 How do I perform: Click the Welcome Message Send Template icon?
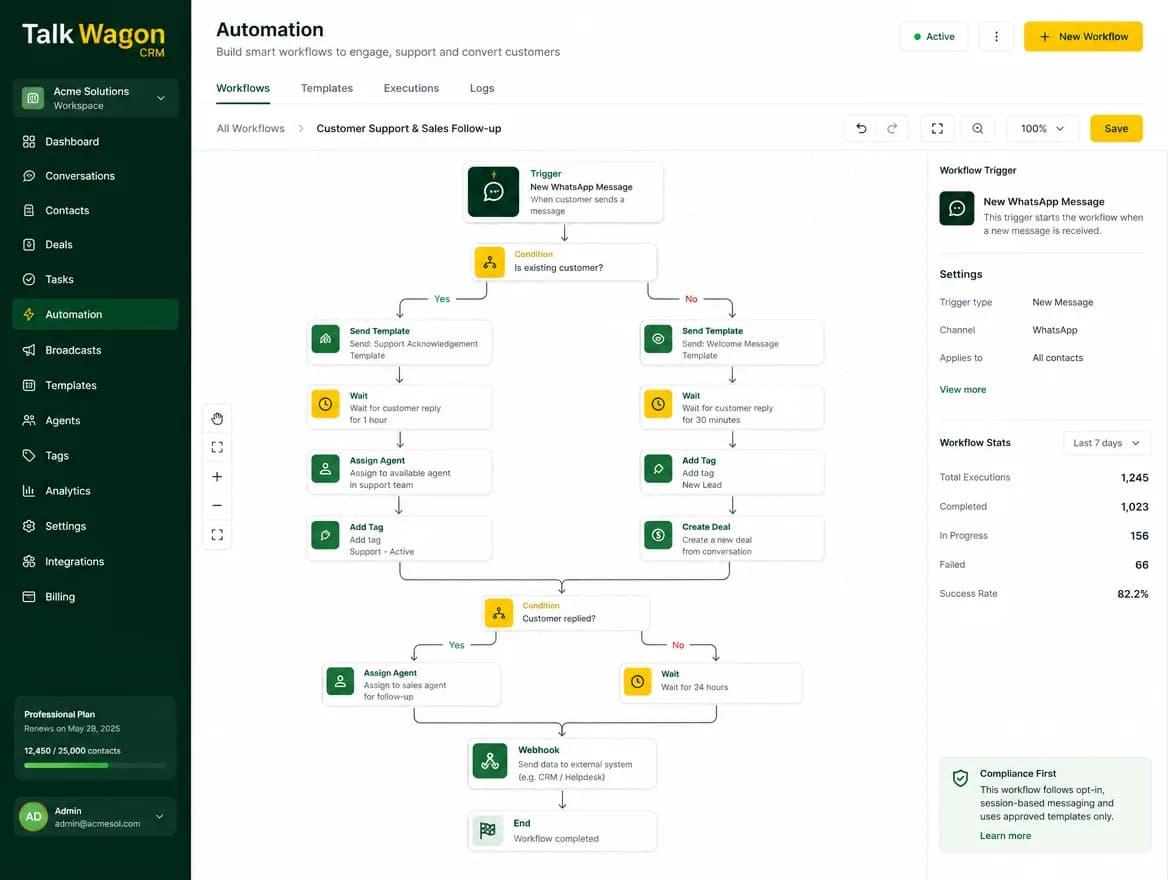(x=658, y=339)
